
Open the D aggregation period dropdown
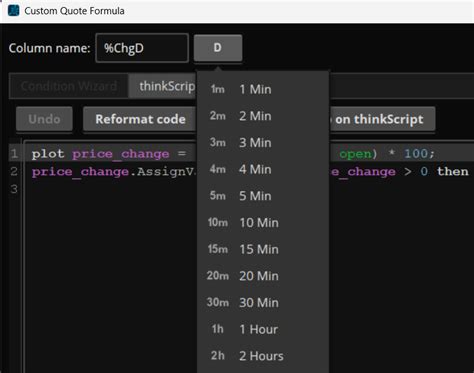218,48
